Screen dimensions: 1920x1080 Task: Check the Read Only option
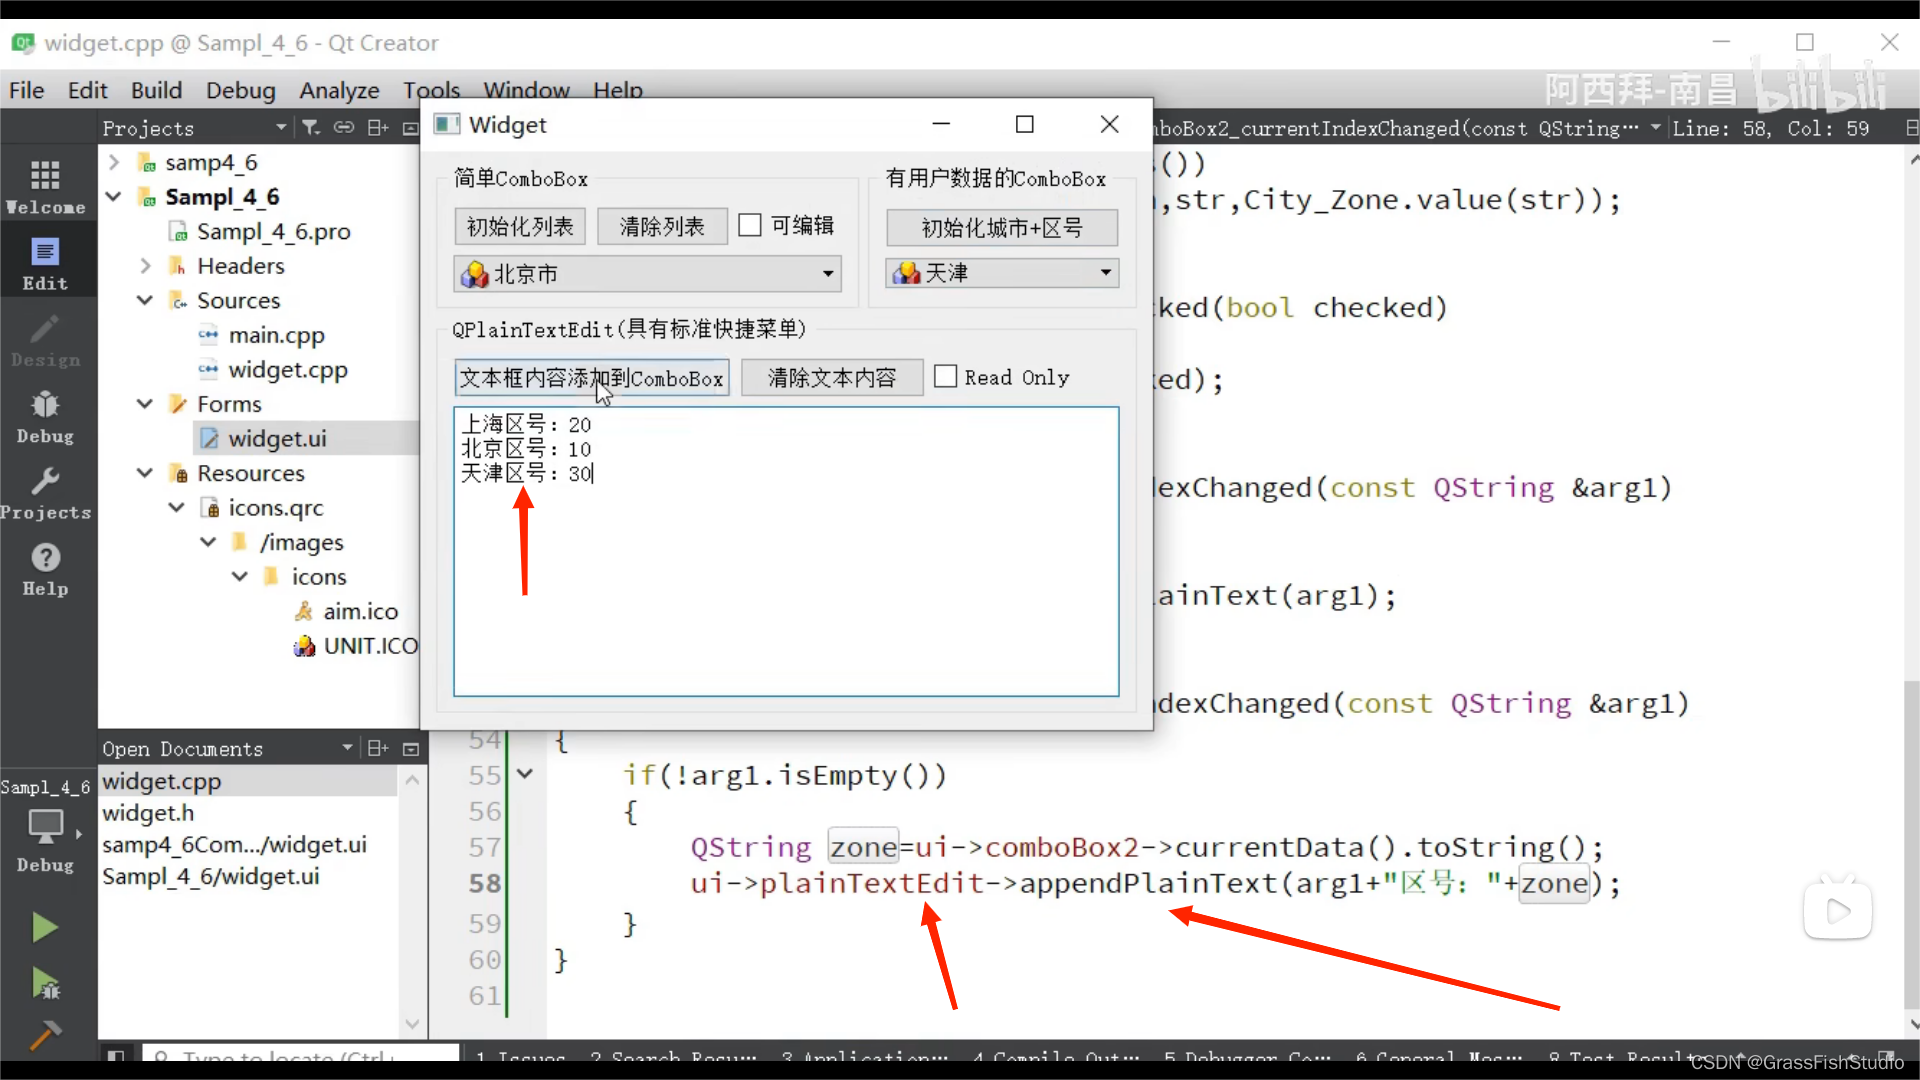(946, 375)
